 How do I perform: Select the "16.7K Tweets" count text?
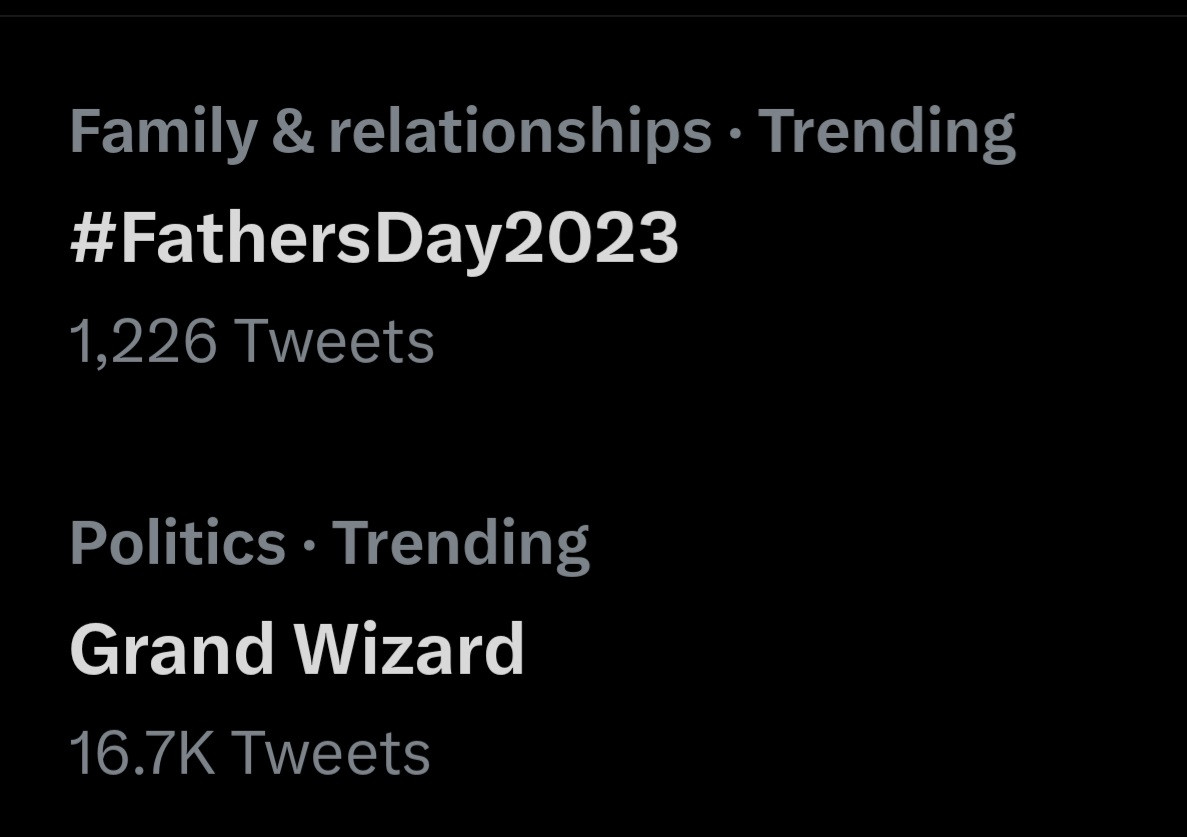[250, 753]
